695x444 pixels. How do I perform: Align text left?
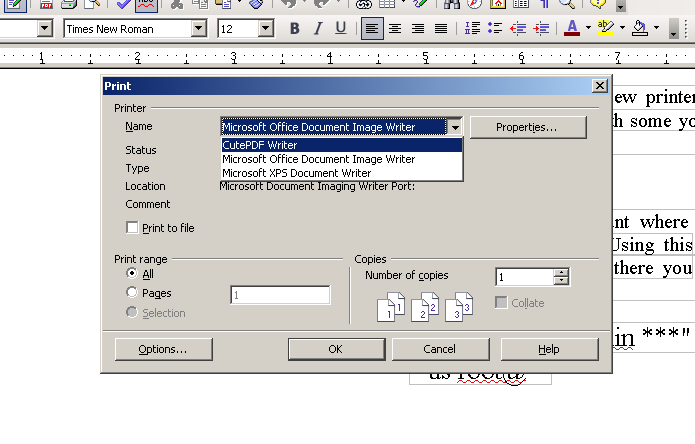click(372, 29)
